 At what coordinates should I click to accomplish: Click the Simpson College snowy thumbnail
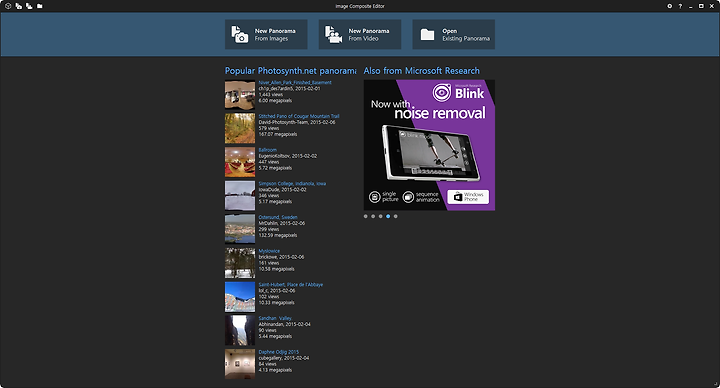[x=240, y=196]
